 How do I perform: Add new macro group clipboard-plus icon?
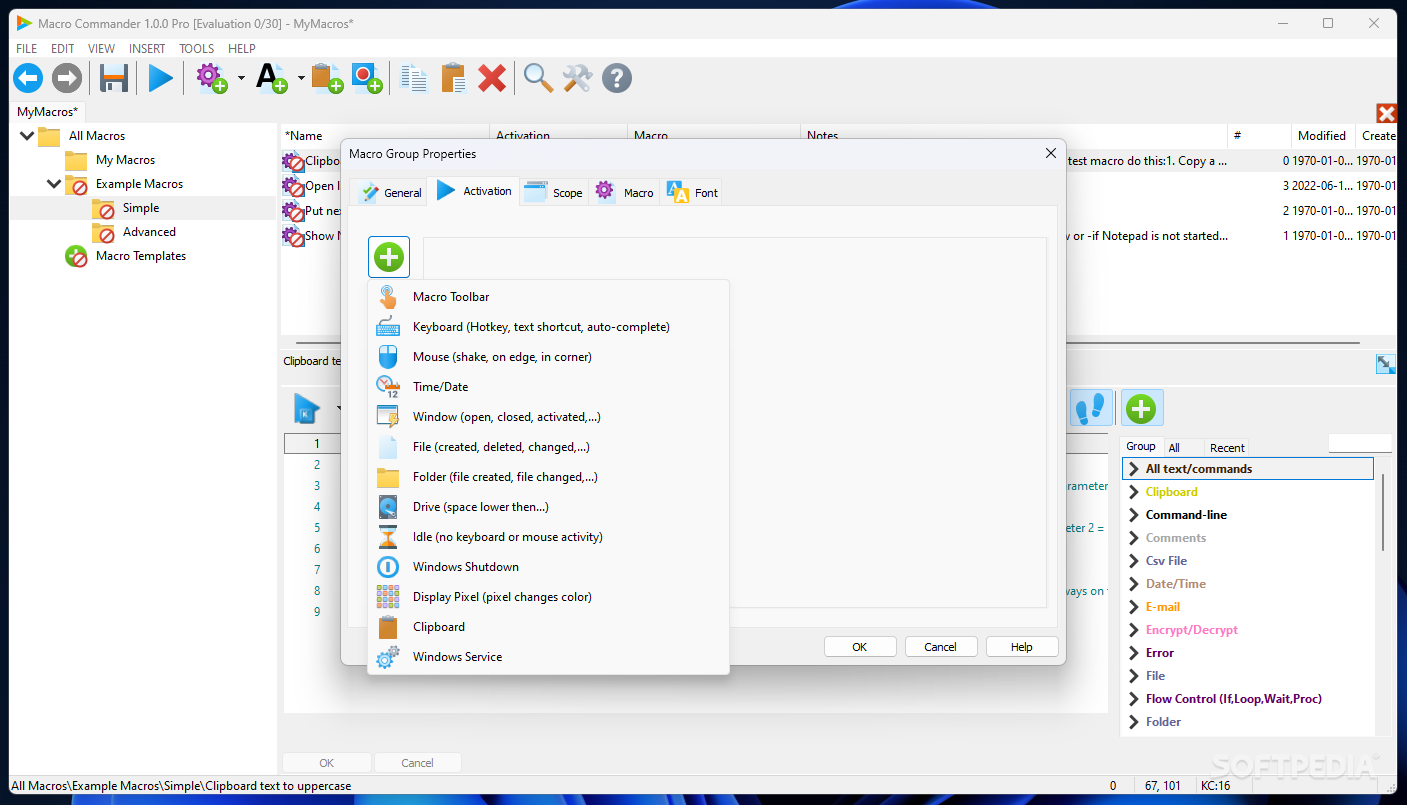(x=327, y=78)
